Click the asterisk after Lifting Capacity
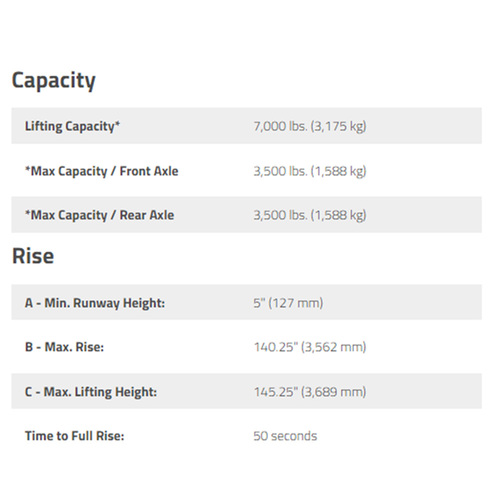This screenshot has height=500, width=500. 117,123
